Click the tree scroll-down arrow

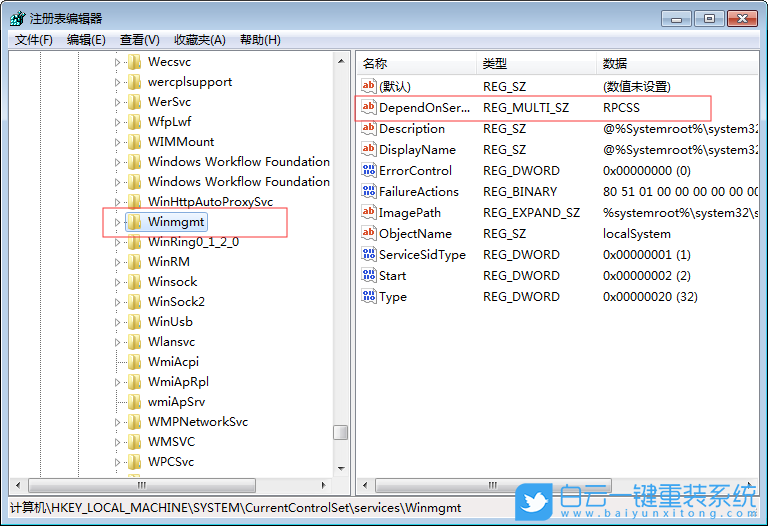click(x=341, y=469)
